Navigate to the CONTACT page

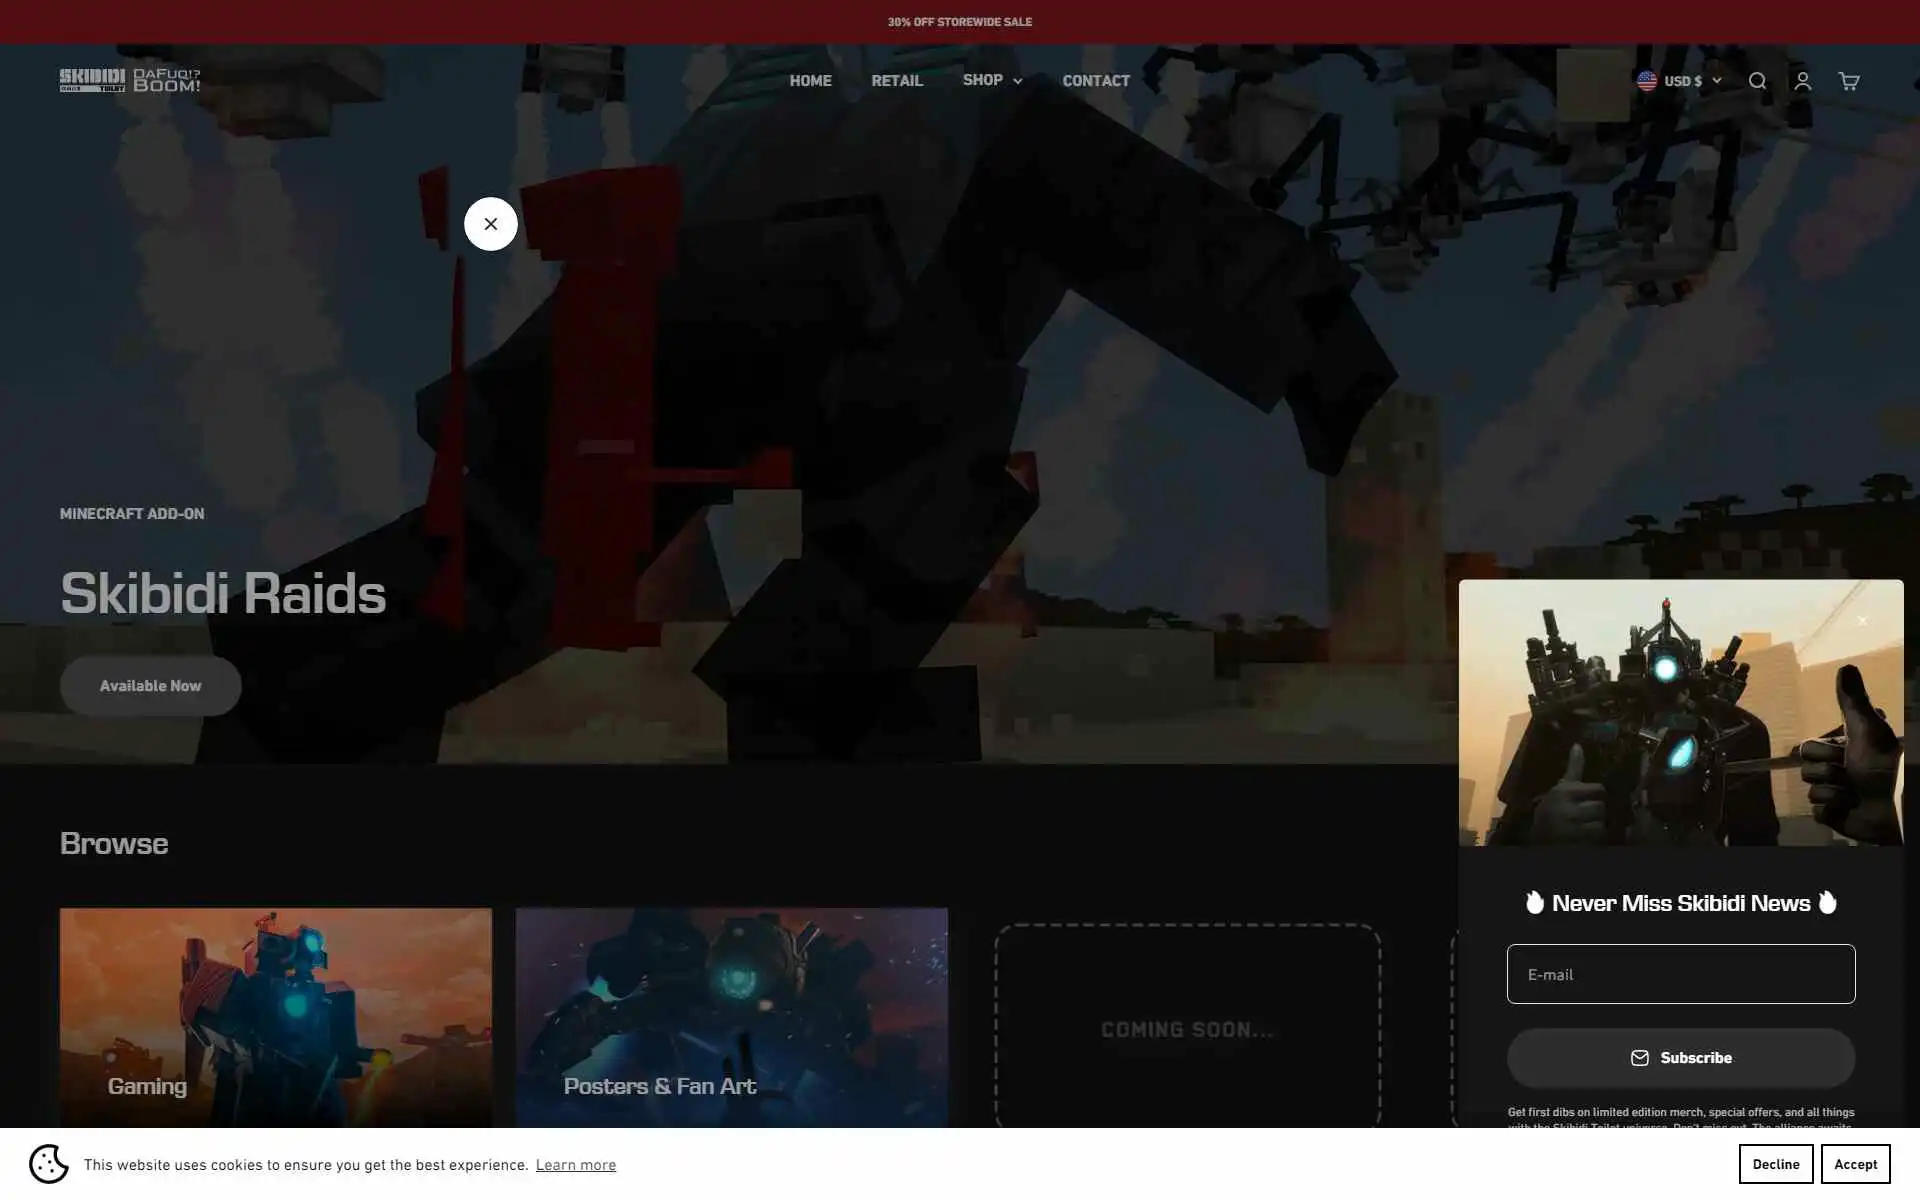tap(1095, 81)
